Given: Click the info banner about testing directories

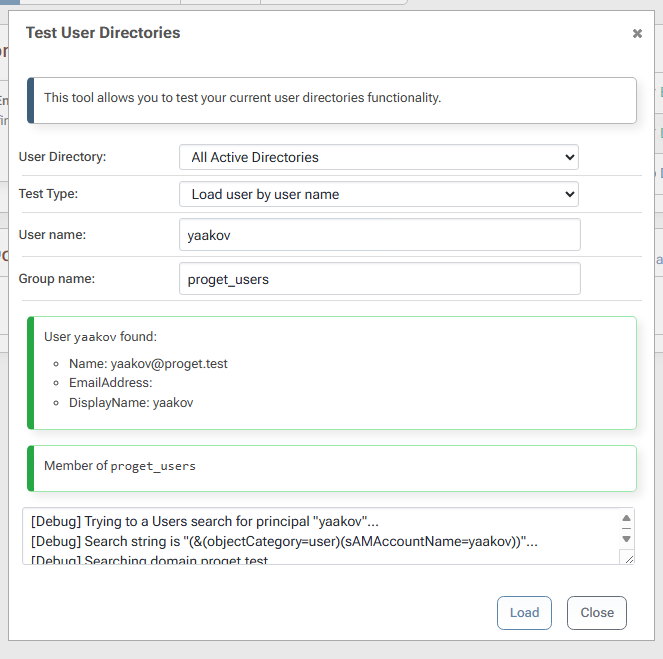Looking at the screenshot, I should (332, 99).
